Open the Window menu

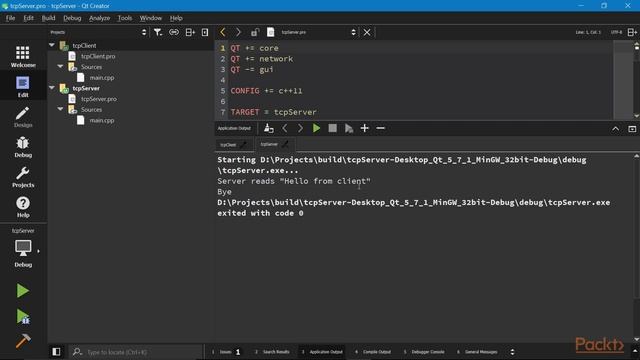[151, 18]
